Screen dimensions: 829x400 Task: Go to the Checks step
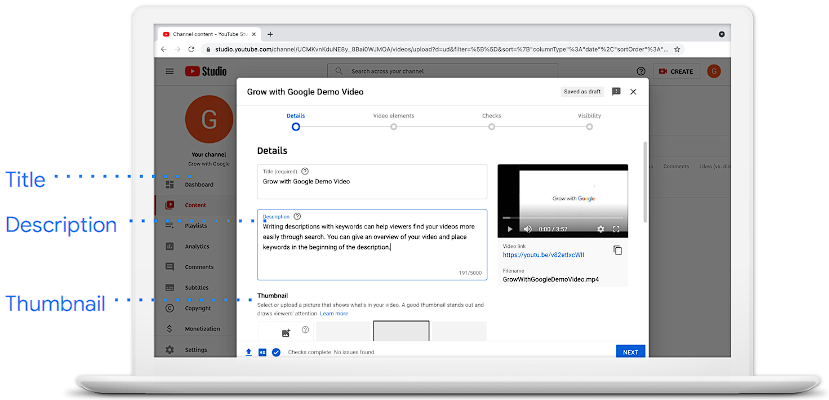pyautogui.click(x=491, y=121)
